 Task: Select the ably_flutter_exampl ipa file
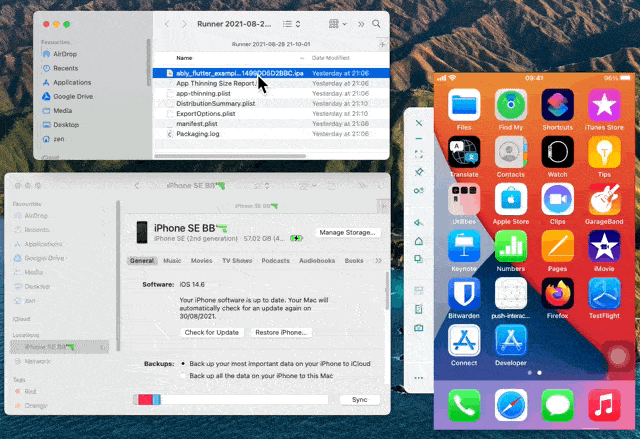pos(271,73)
